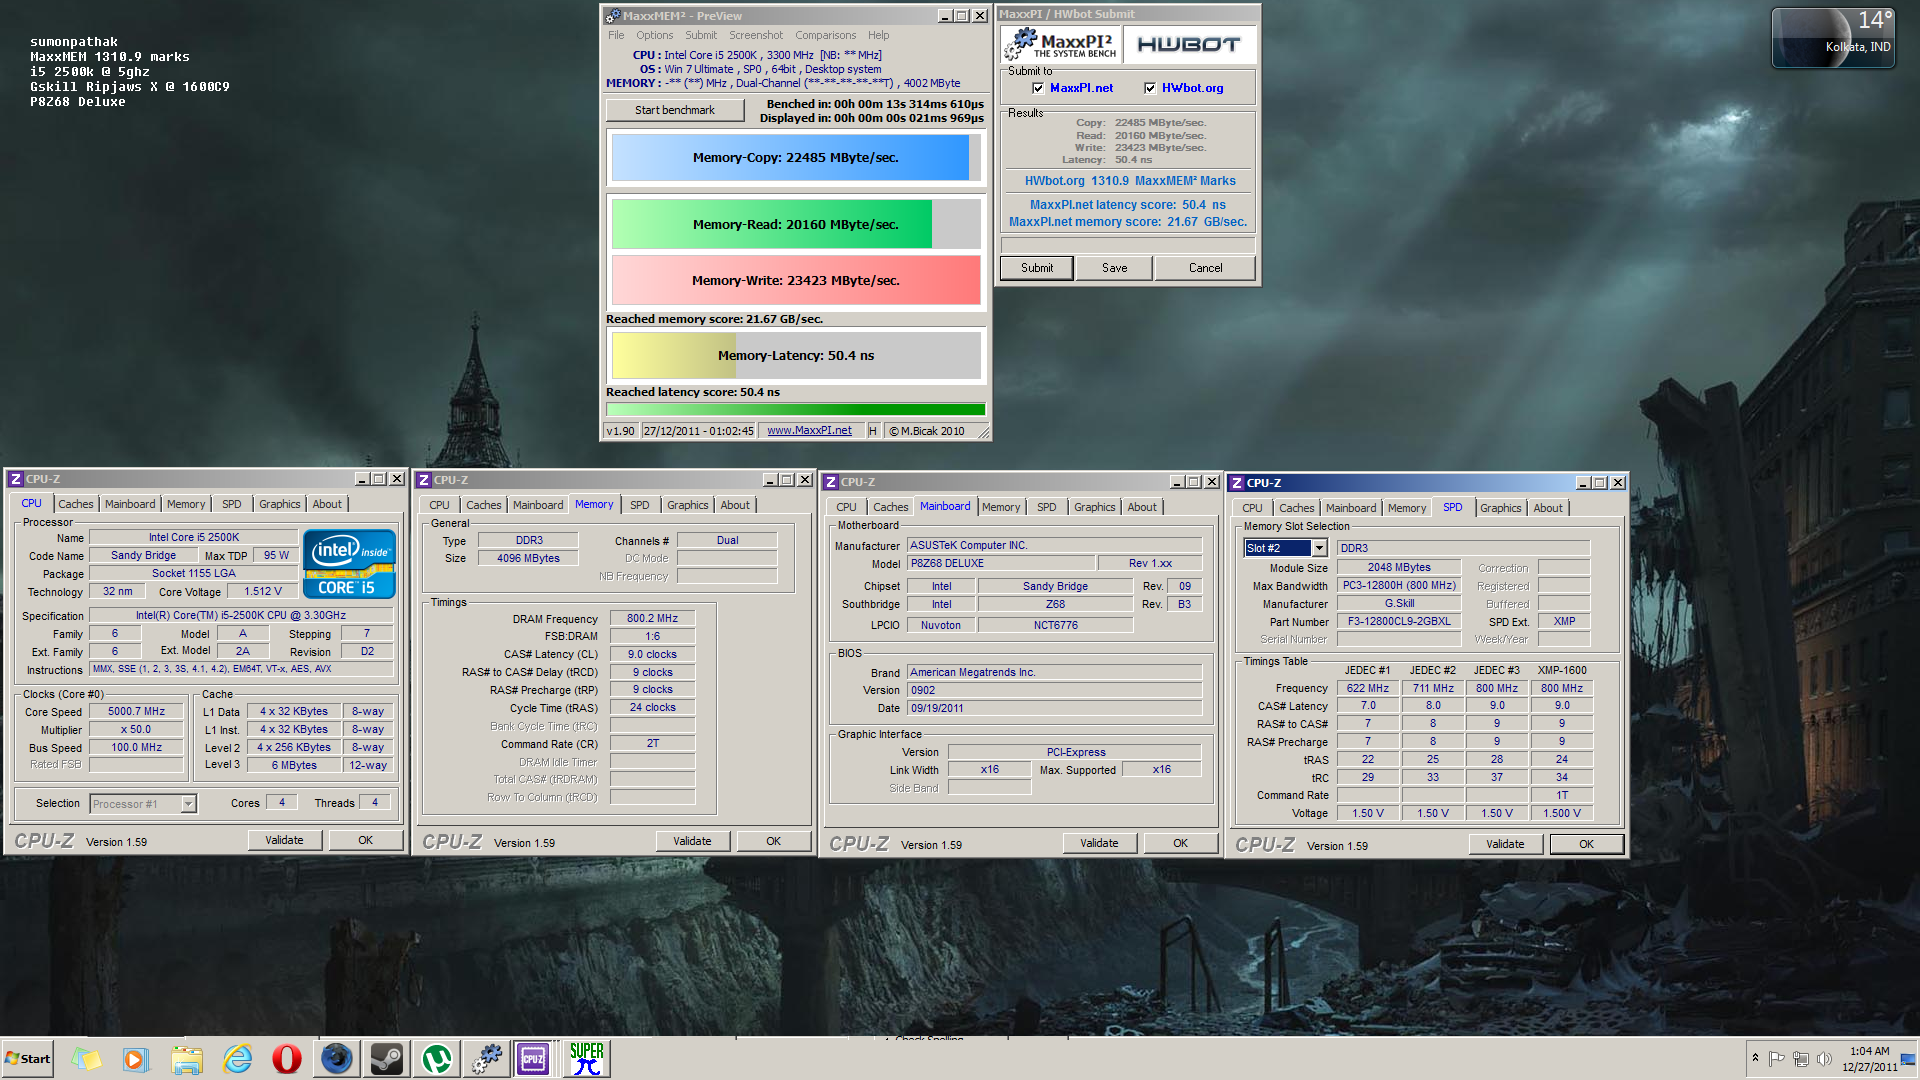The height and width of the screenshot is (1080, 1920).
Task: Click the yellow Memory-Latency result bar
Action: (796, 355)
